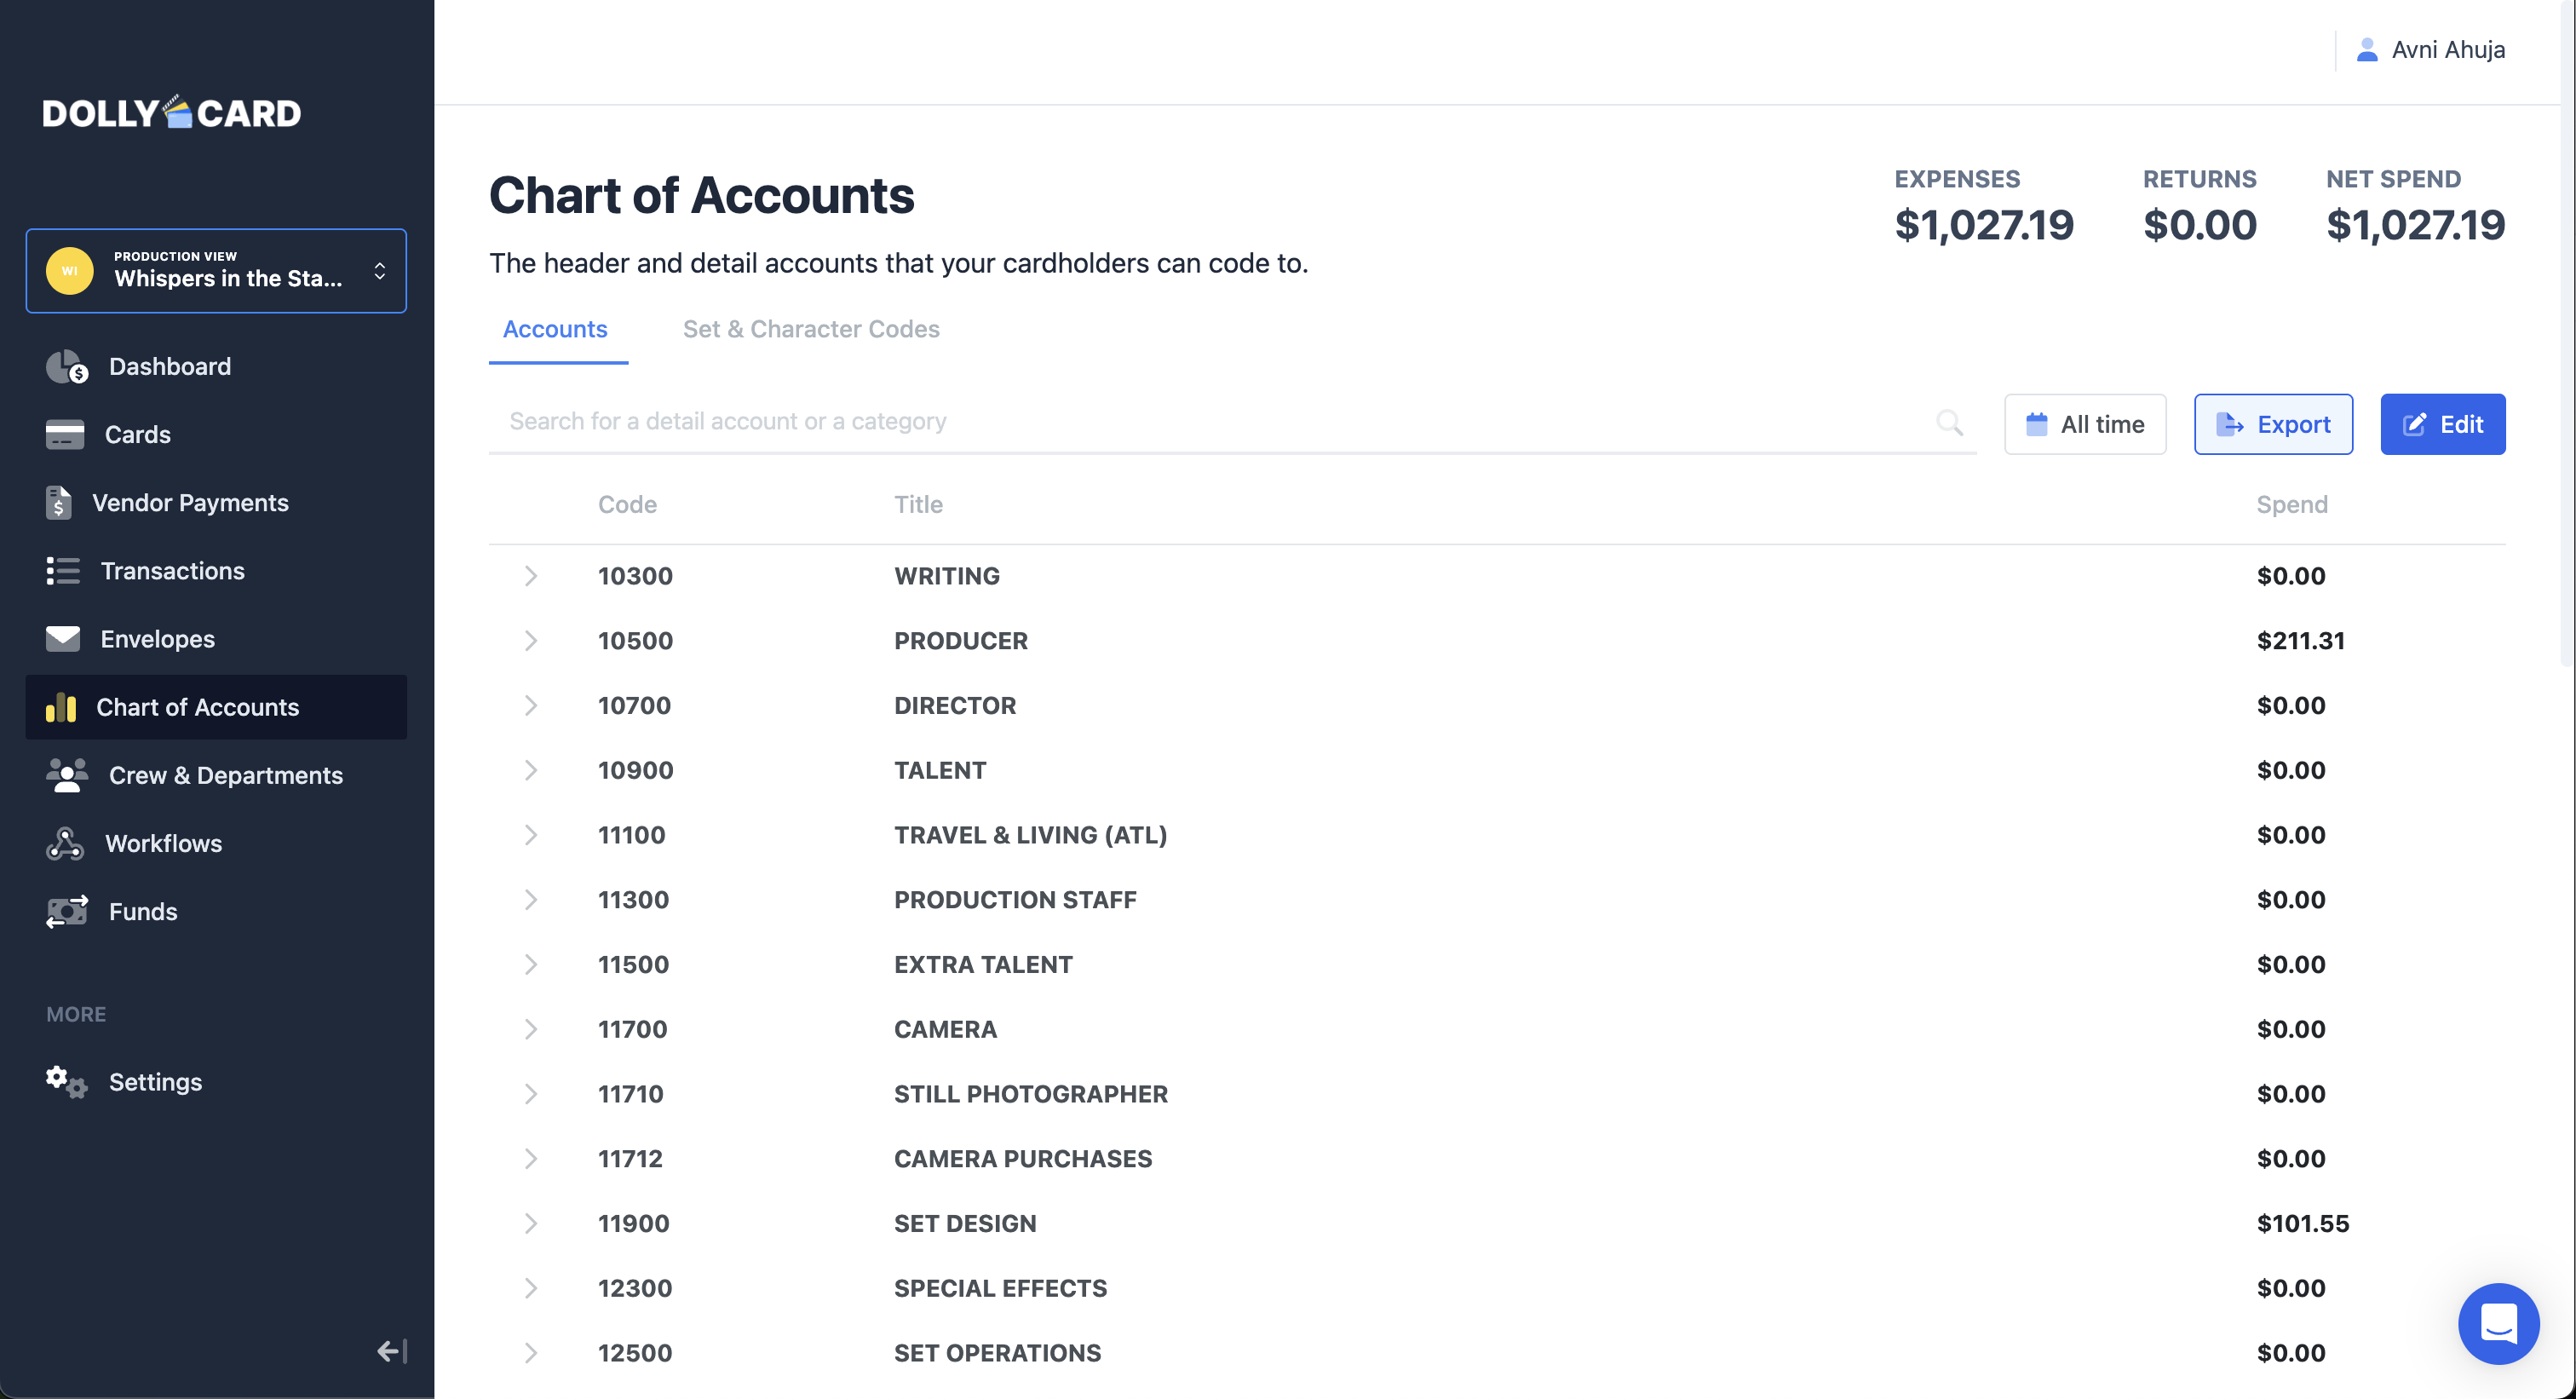
Task: Select the Accounts tab
Action: pos(555,329)
